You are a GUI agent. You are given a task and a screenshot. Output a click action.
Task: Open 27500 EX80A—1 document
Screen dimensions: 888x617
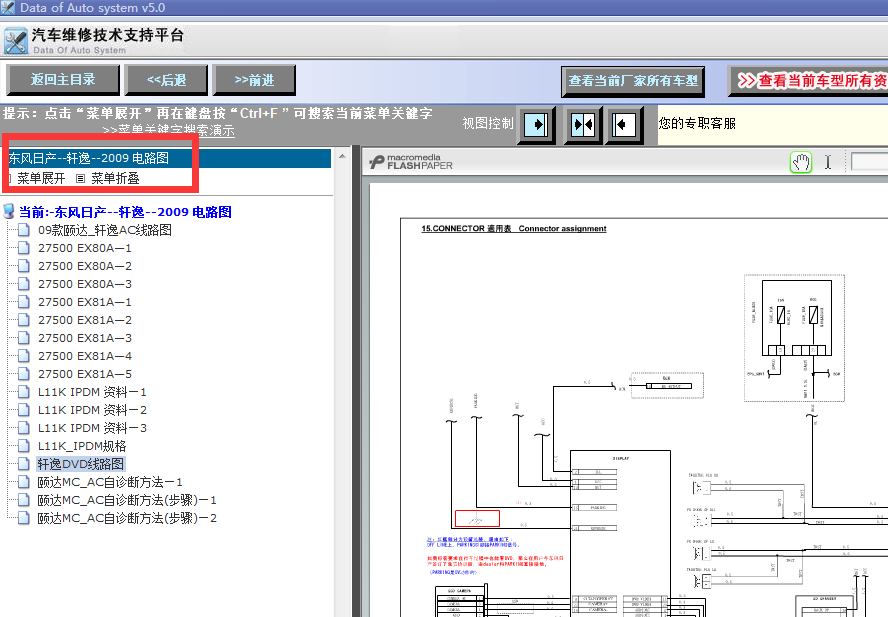click(85, 248)
